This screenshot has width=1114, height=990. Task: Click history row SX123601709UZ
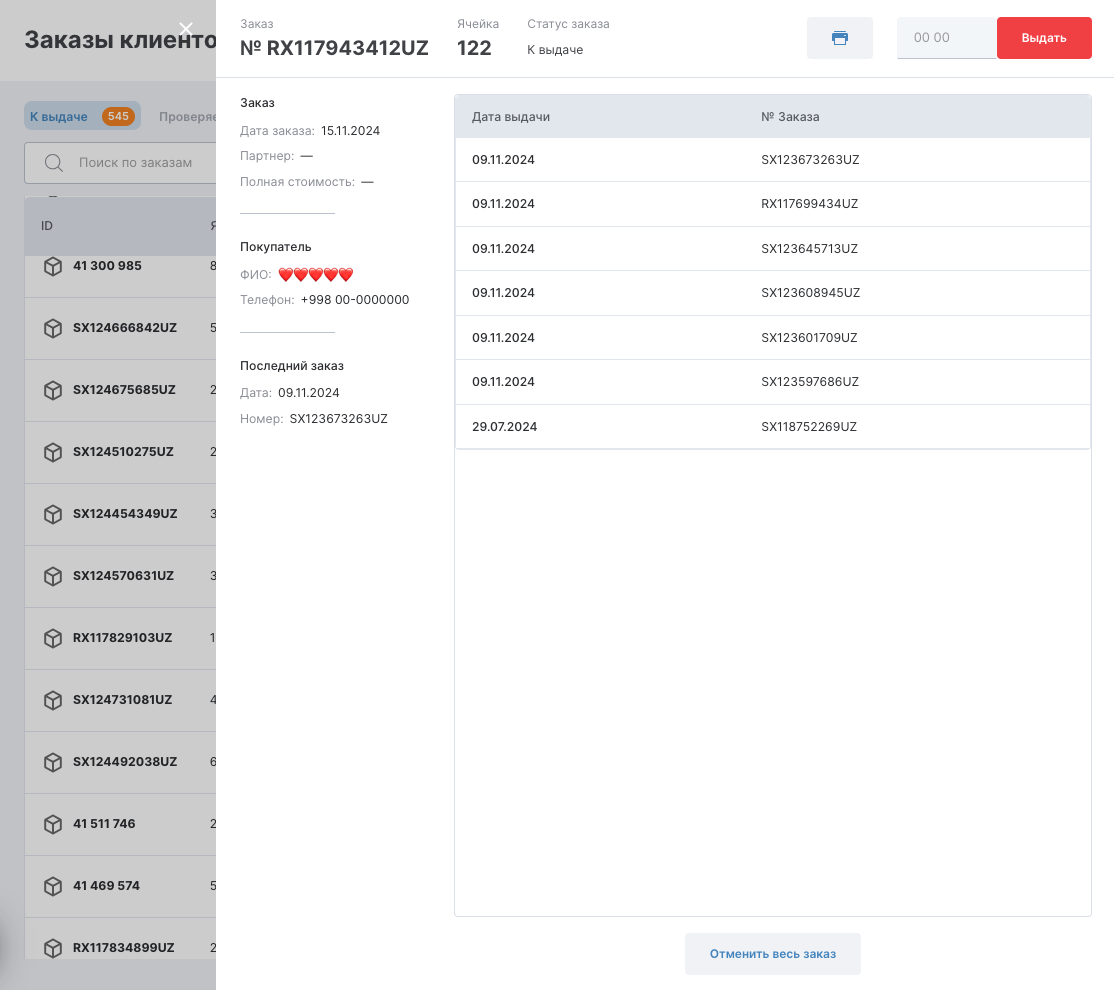pyautogui.click(x=772, y=338)
